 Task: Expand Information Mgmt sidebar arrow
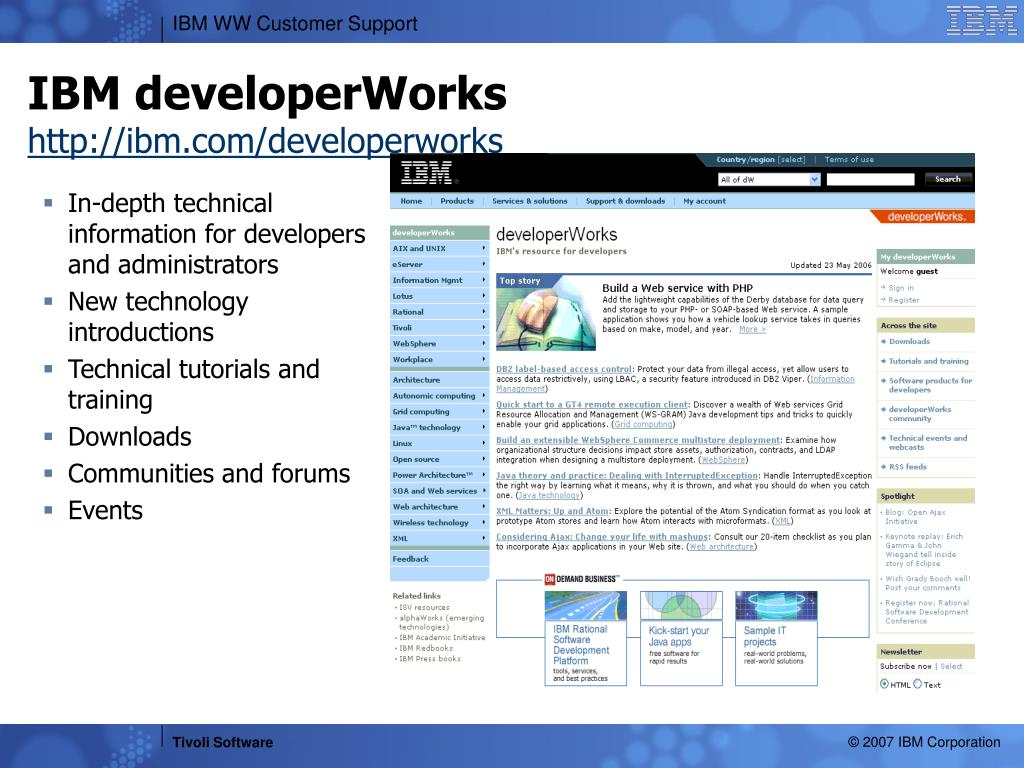point(483,280)
